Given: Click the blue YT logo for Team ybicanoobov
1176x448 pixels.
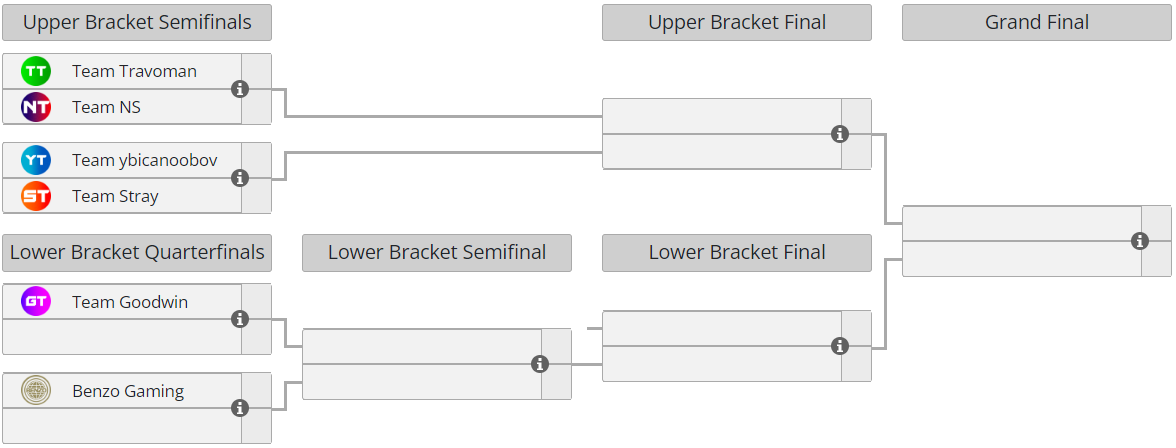Looking at the screenshot, I should pos(36,160).
